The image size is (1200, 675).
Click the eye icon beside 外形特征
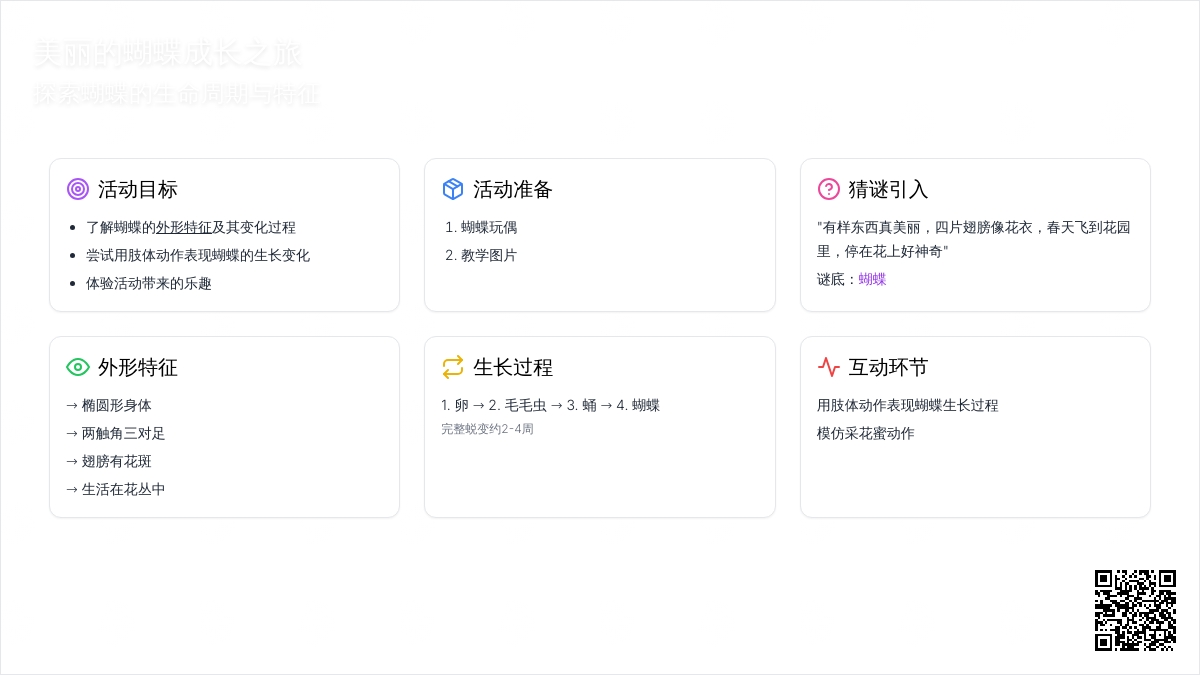tap(78, 367)
